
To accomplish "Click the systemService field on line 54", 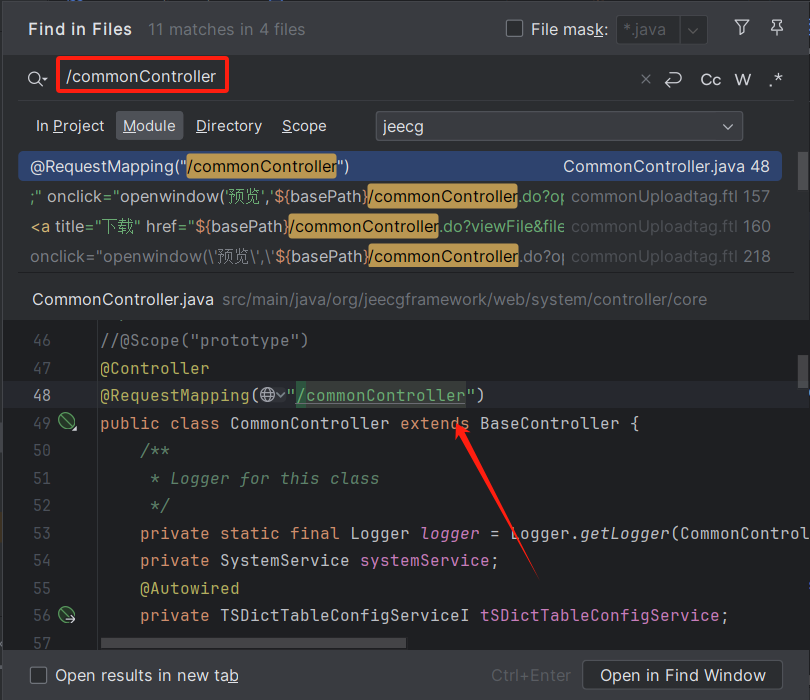I will (x=425, y=561).
